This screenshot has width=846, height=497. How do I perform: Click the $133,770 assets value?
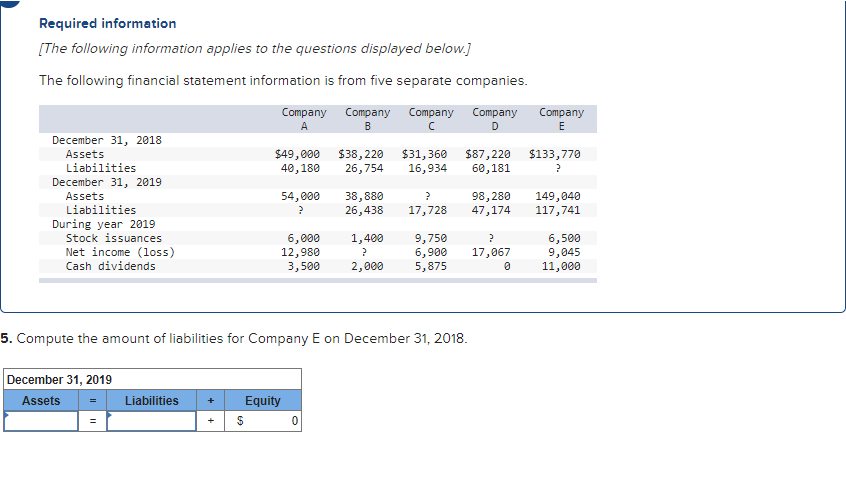(555, 154)
